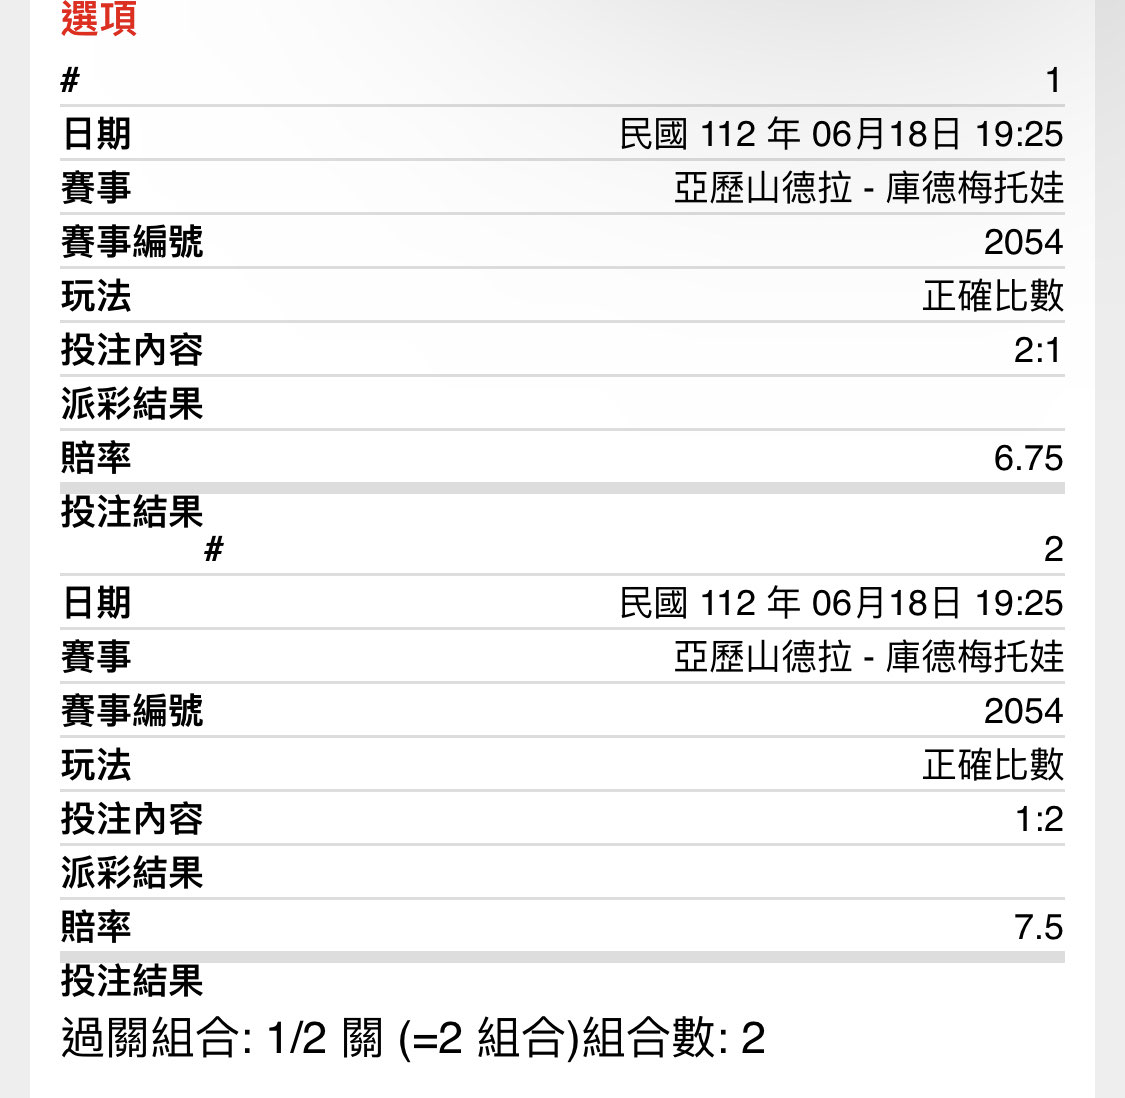Click the first 正確比數 play type value
This screenshot has width=1125, height=1098.
pyautogui.click(x=992, y=296)
